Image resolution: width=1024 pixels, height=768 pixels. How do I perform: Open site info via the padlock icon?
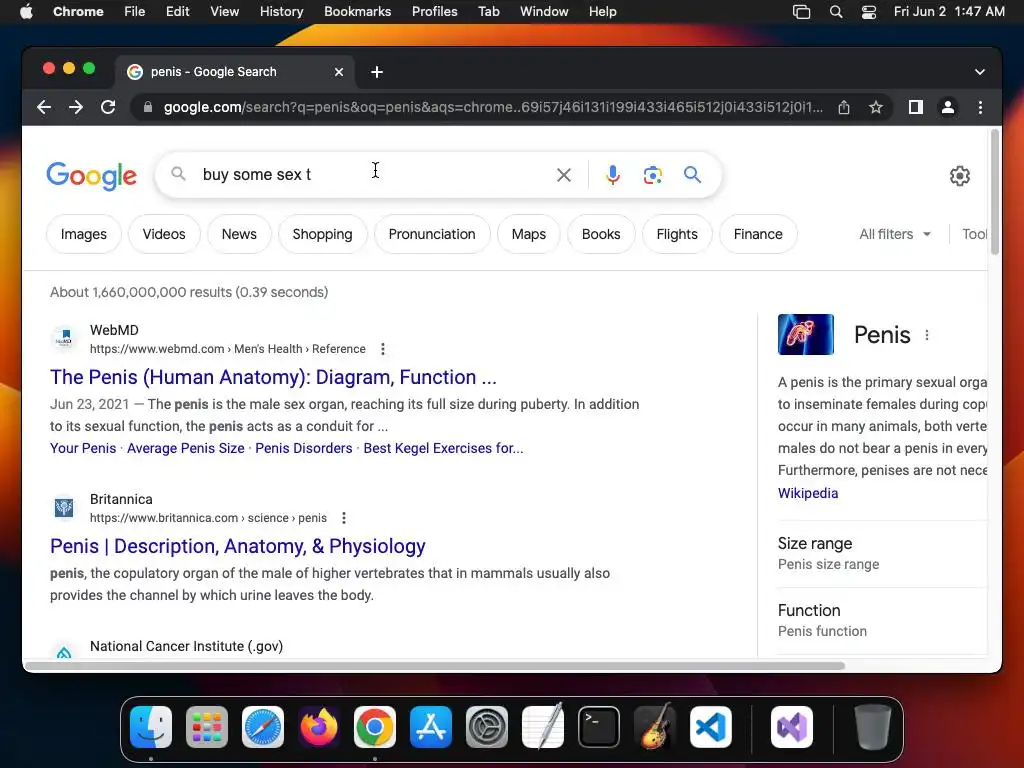click(x=148, y=107)
